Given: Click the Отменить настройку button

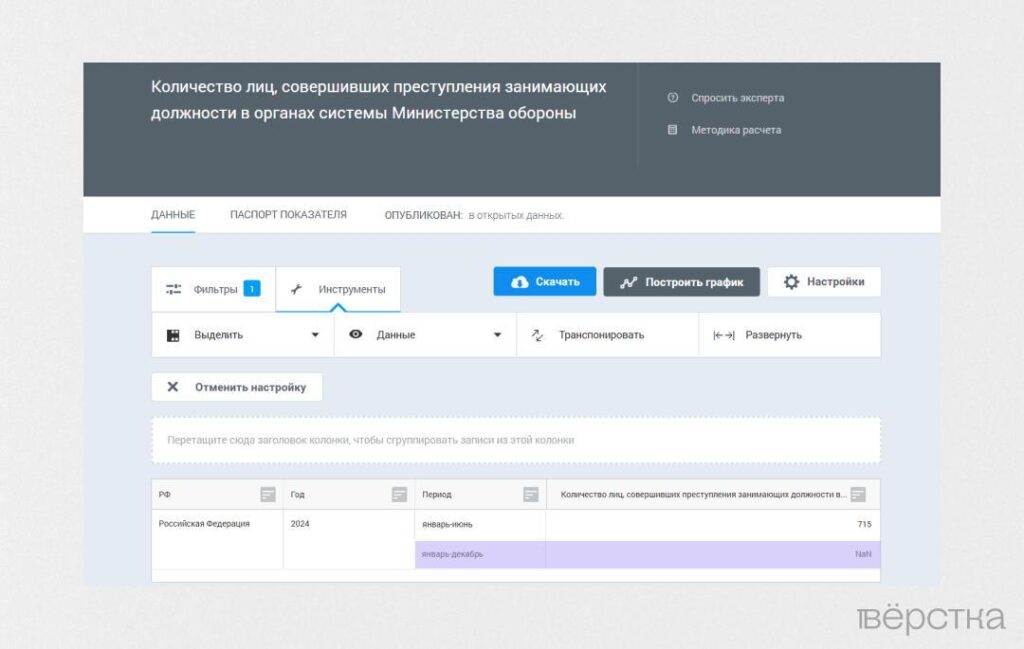Looking at the screenshot, I should point(236,387).
